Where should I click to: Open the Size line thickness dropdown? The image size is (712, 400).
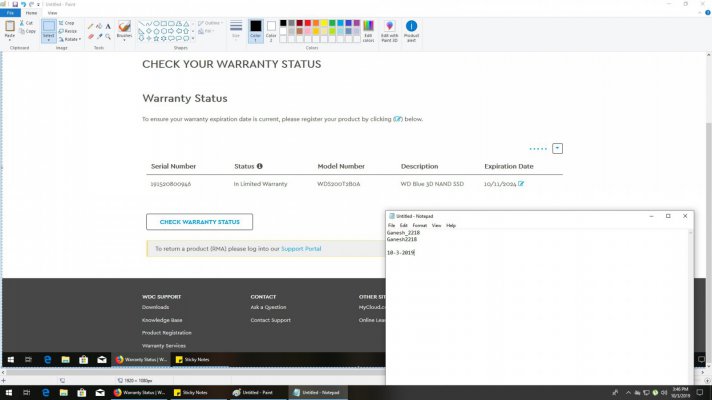236,30
